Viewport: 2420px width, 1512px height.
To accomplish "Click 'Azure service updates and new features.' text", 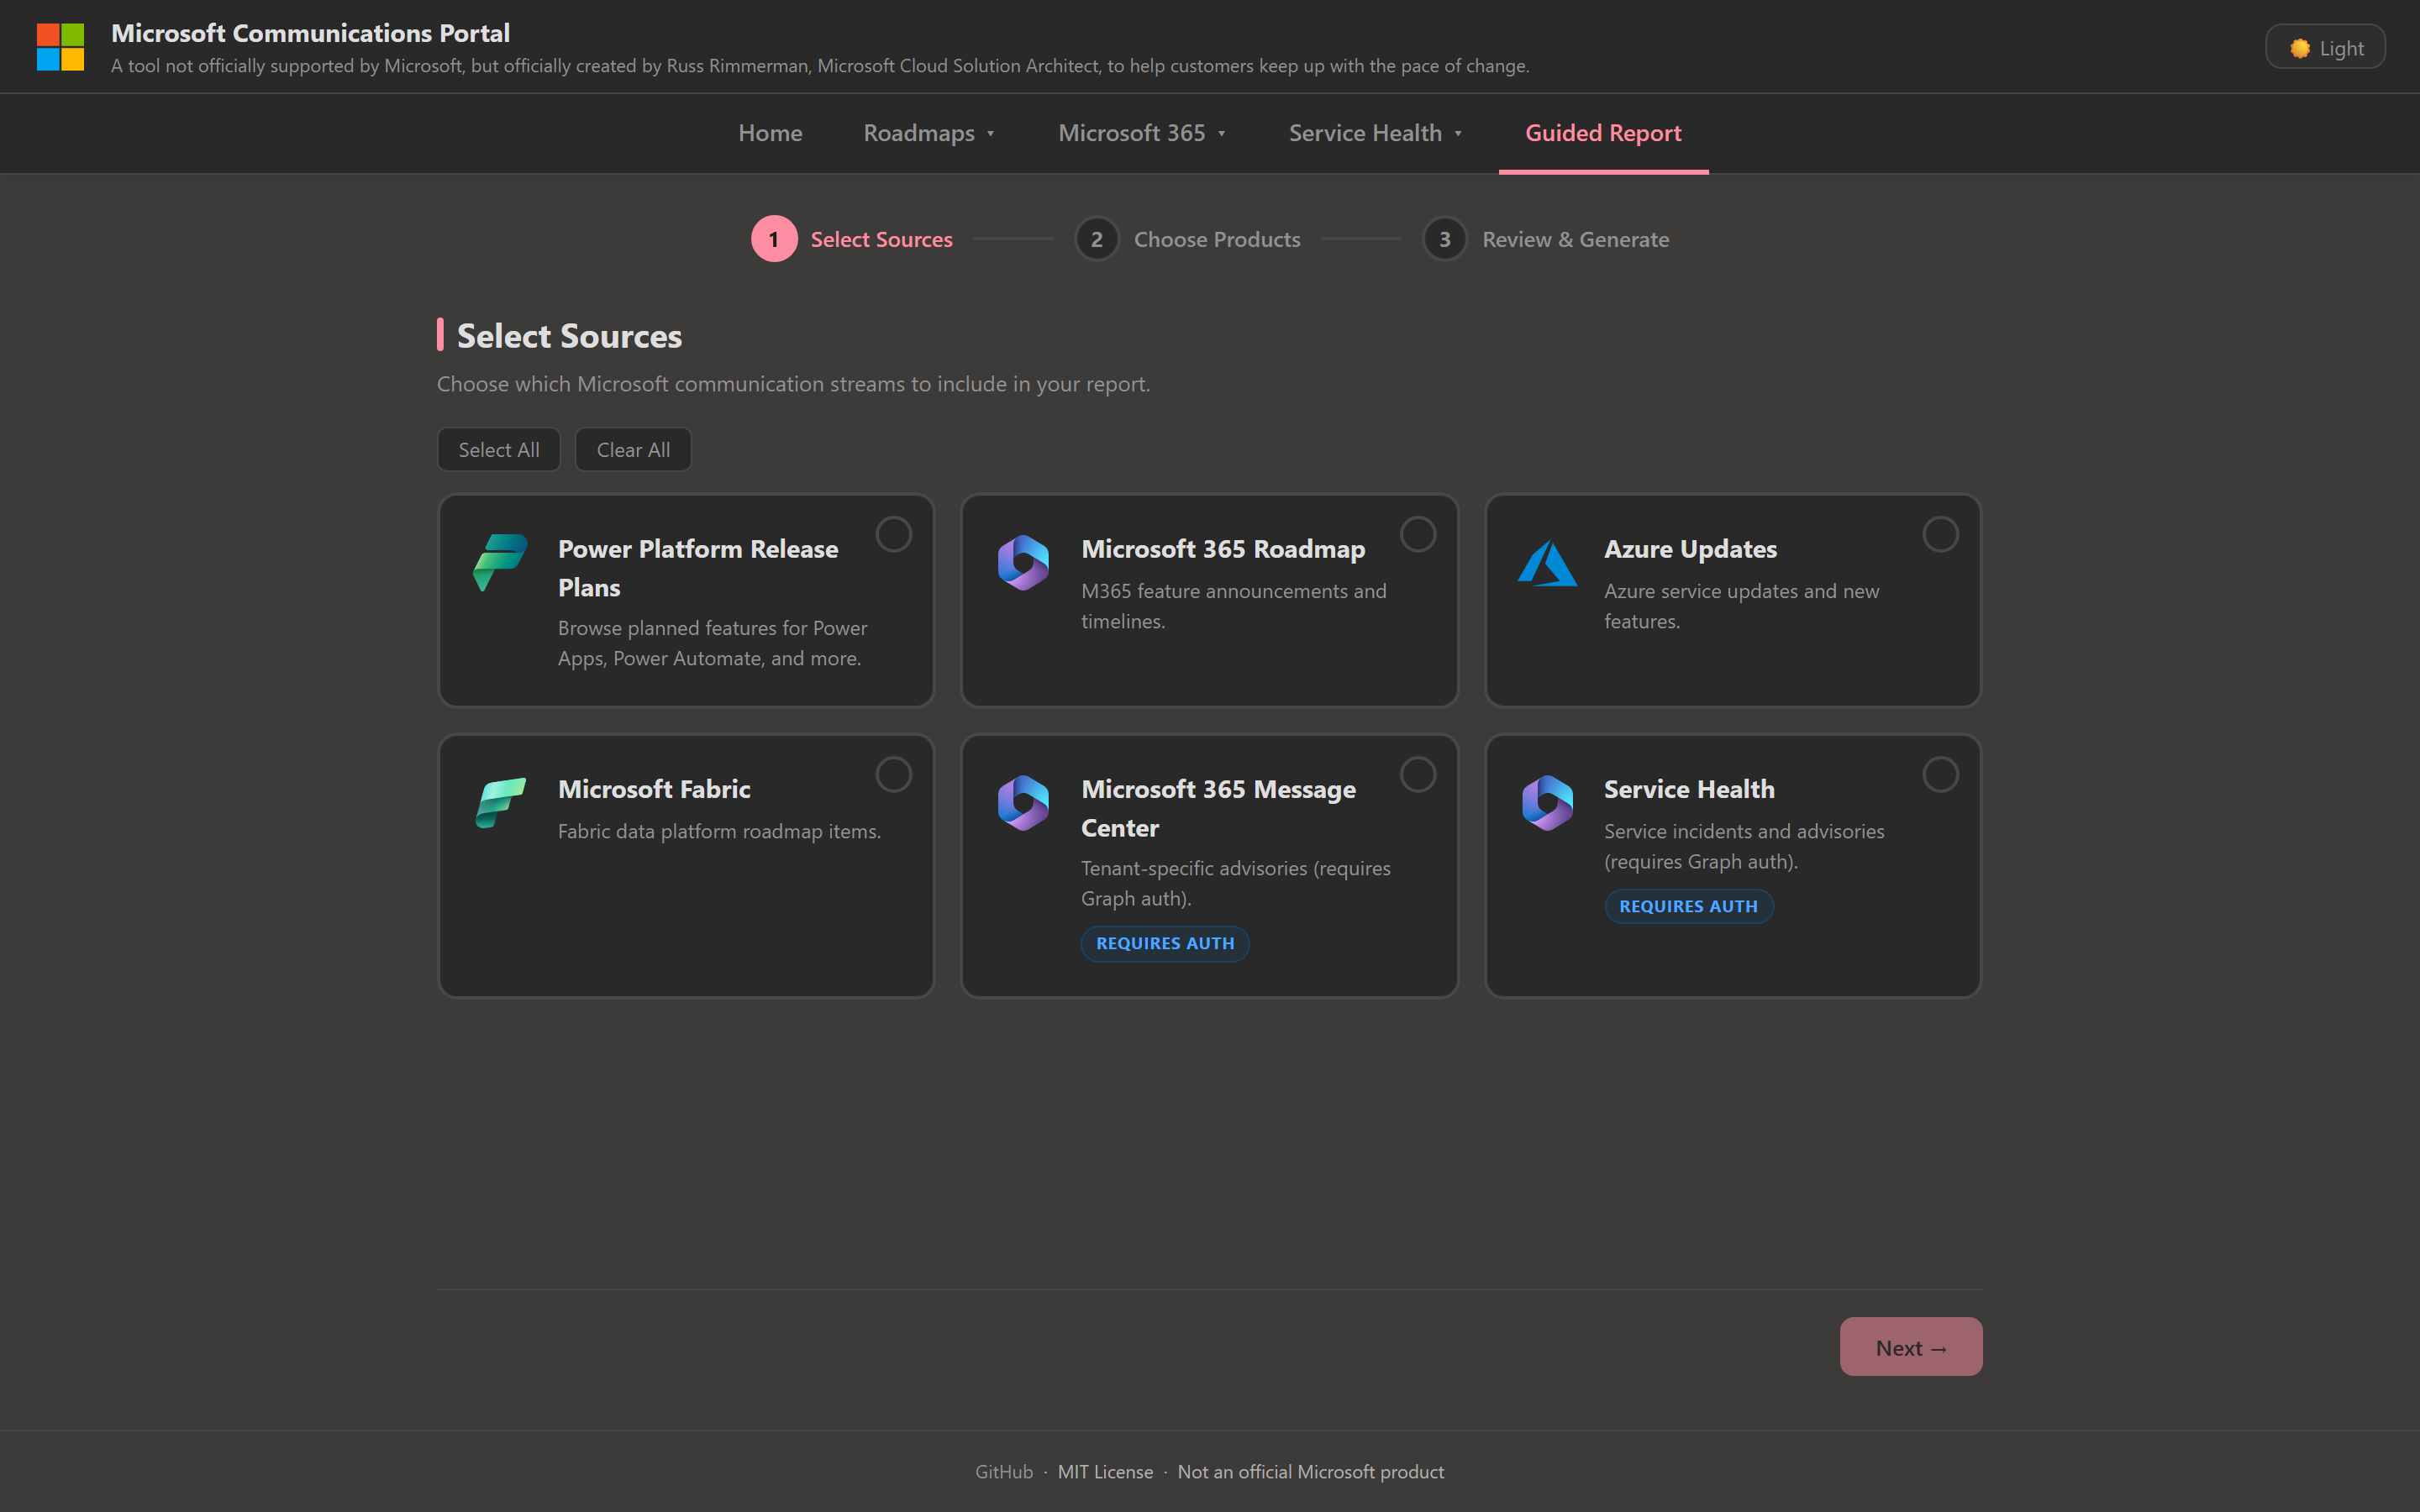I will 1741,606.
